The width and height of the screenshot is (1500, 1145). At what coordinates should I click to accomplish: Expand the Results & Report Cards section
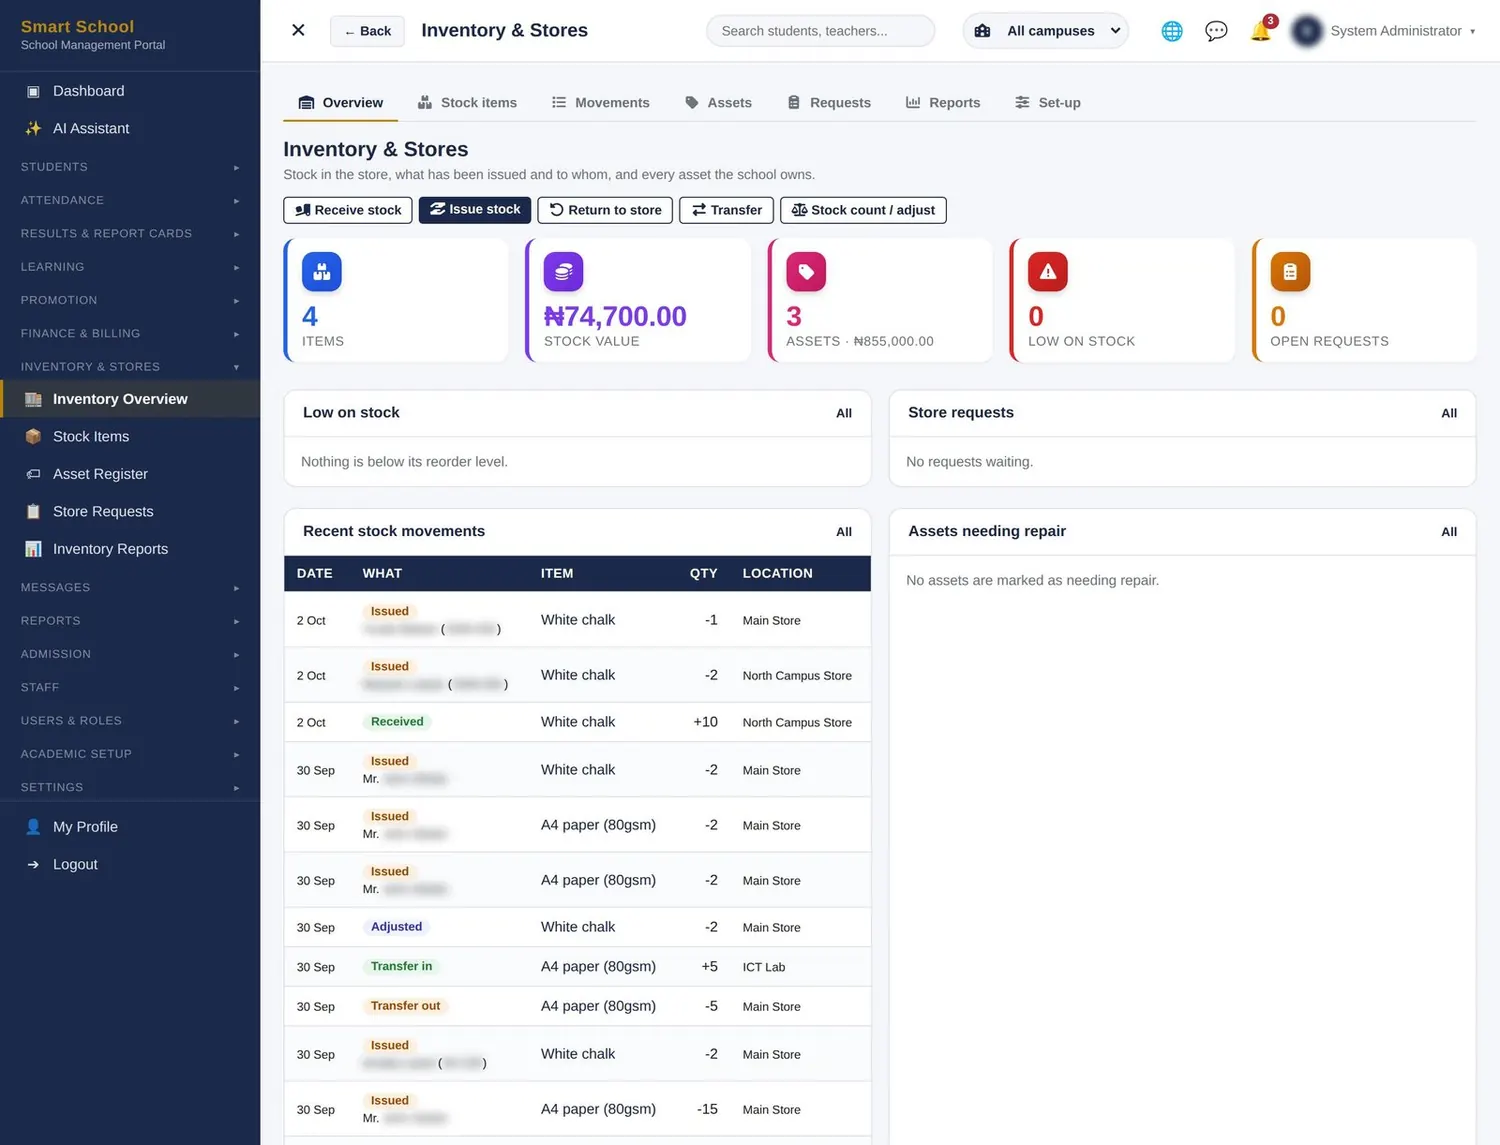(x=130, y=233)
